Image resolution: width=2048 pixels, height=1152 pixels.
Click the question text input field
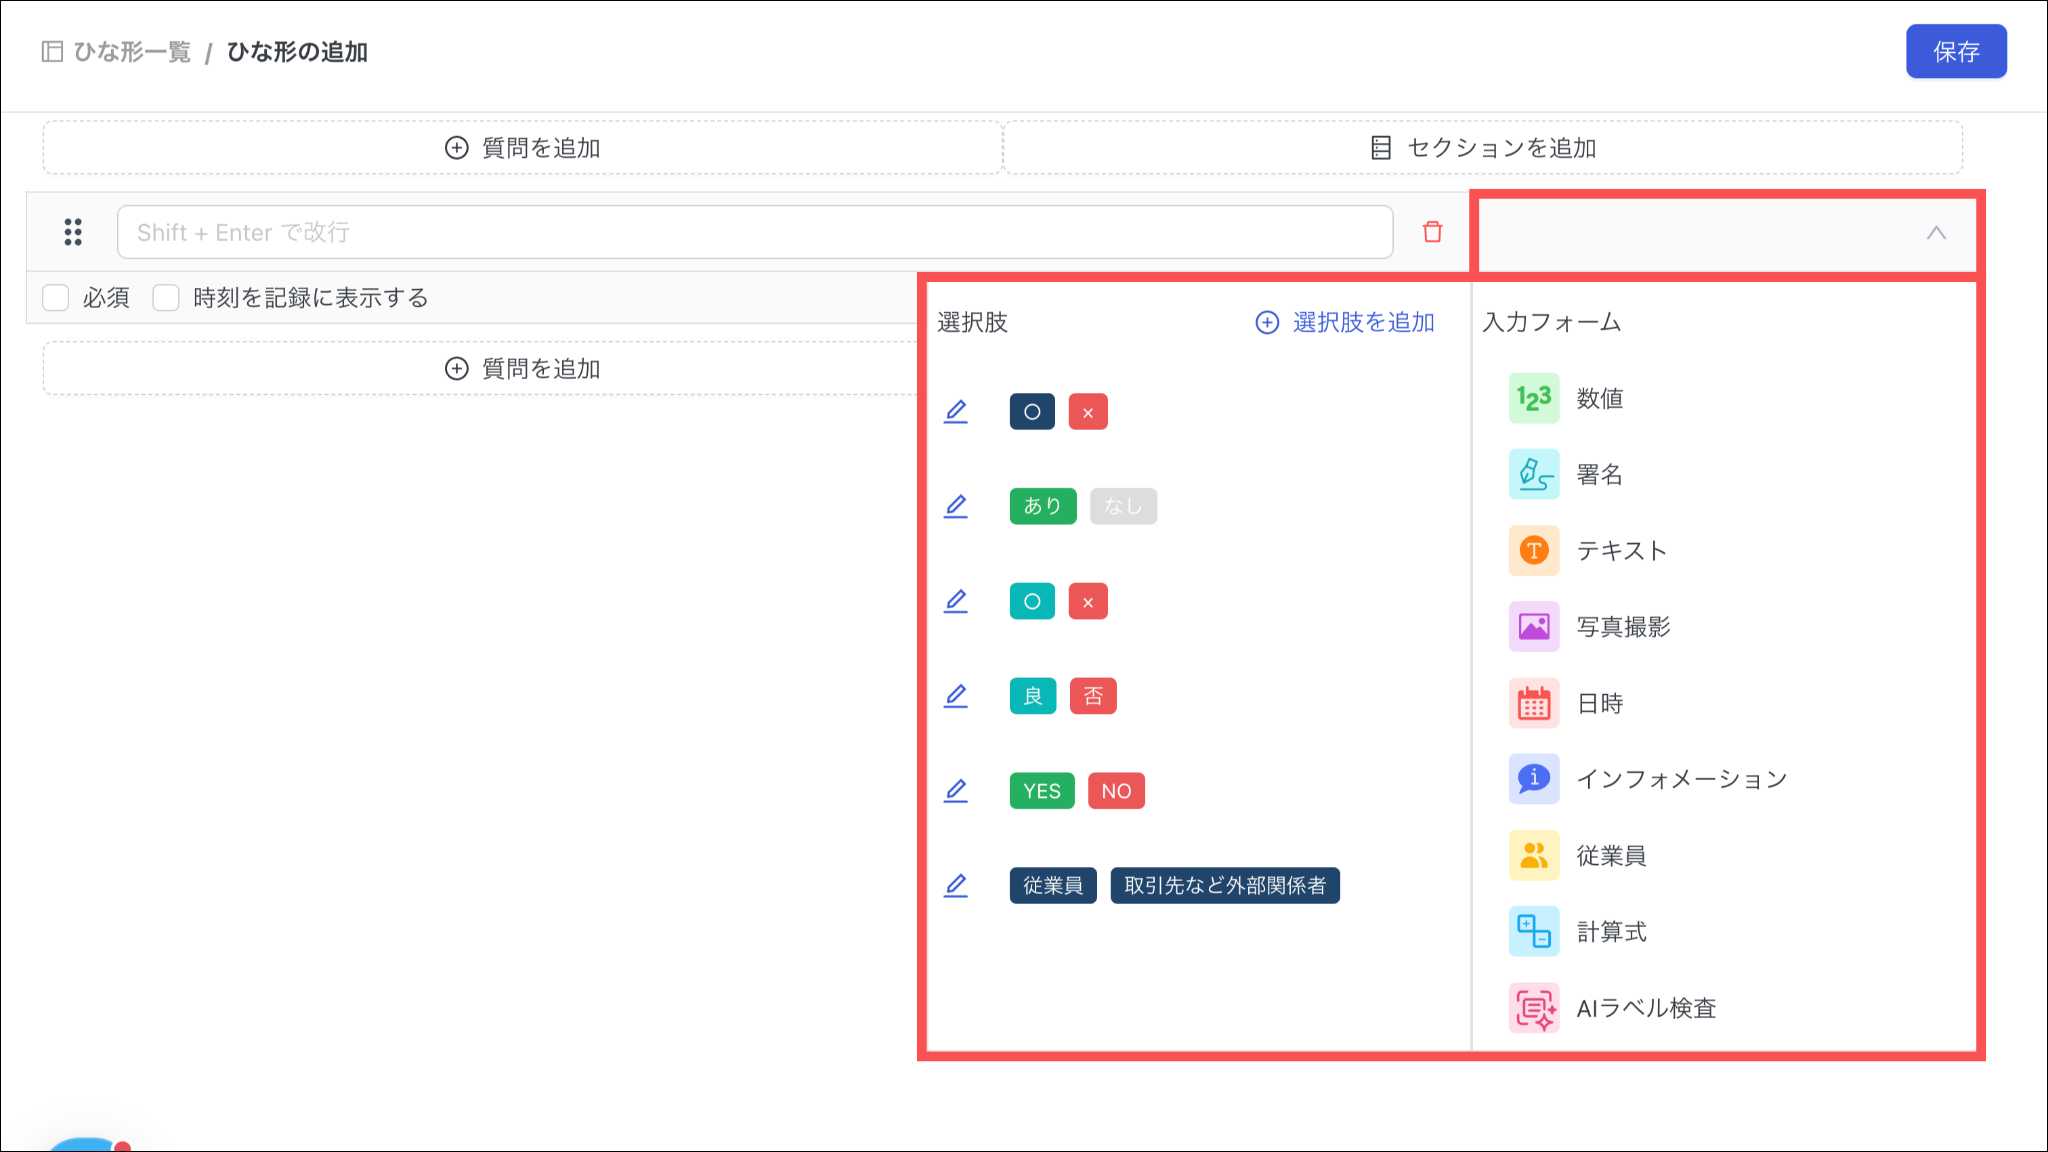pos(755,232)
